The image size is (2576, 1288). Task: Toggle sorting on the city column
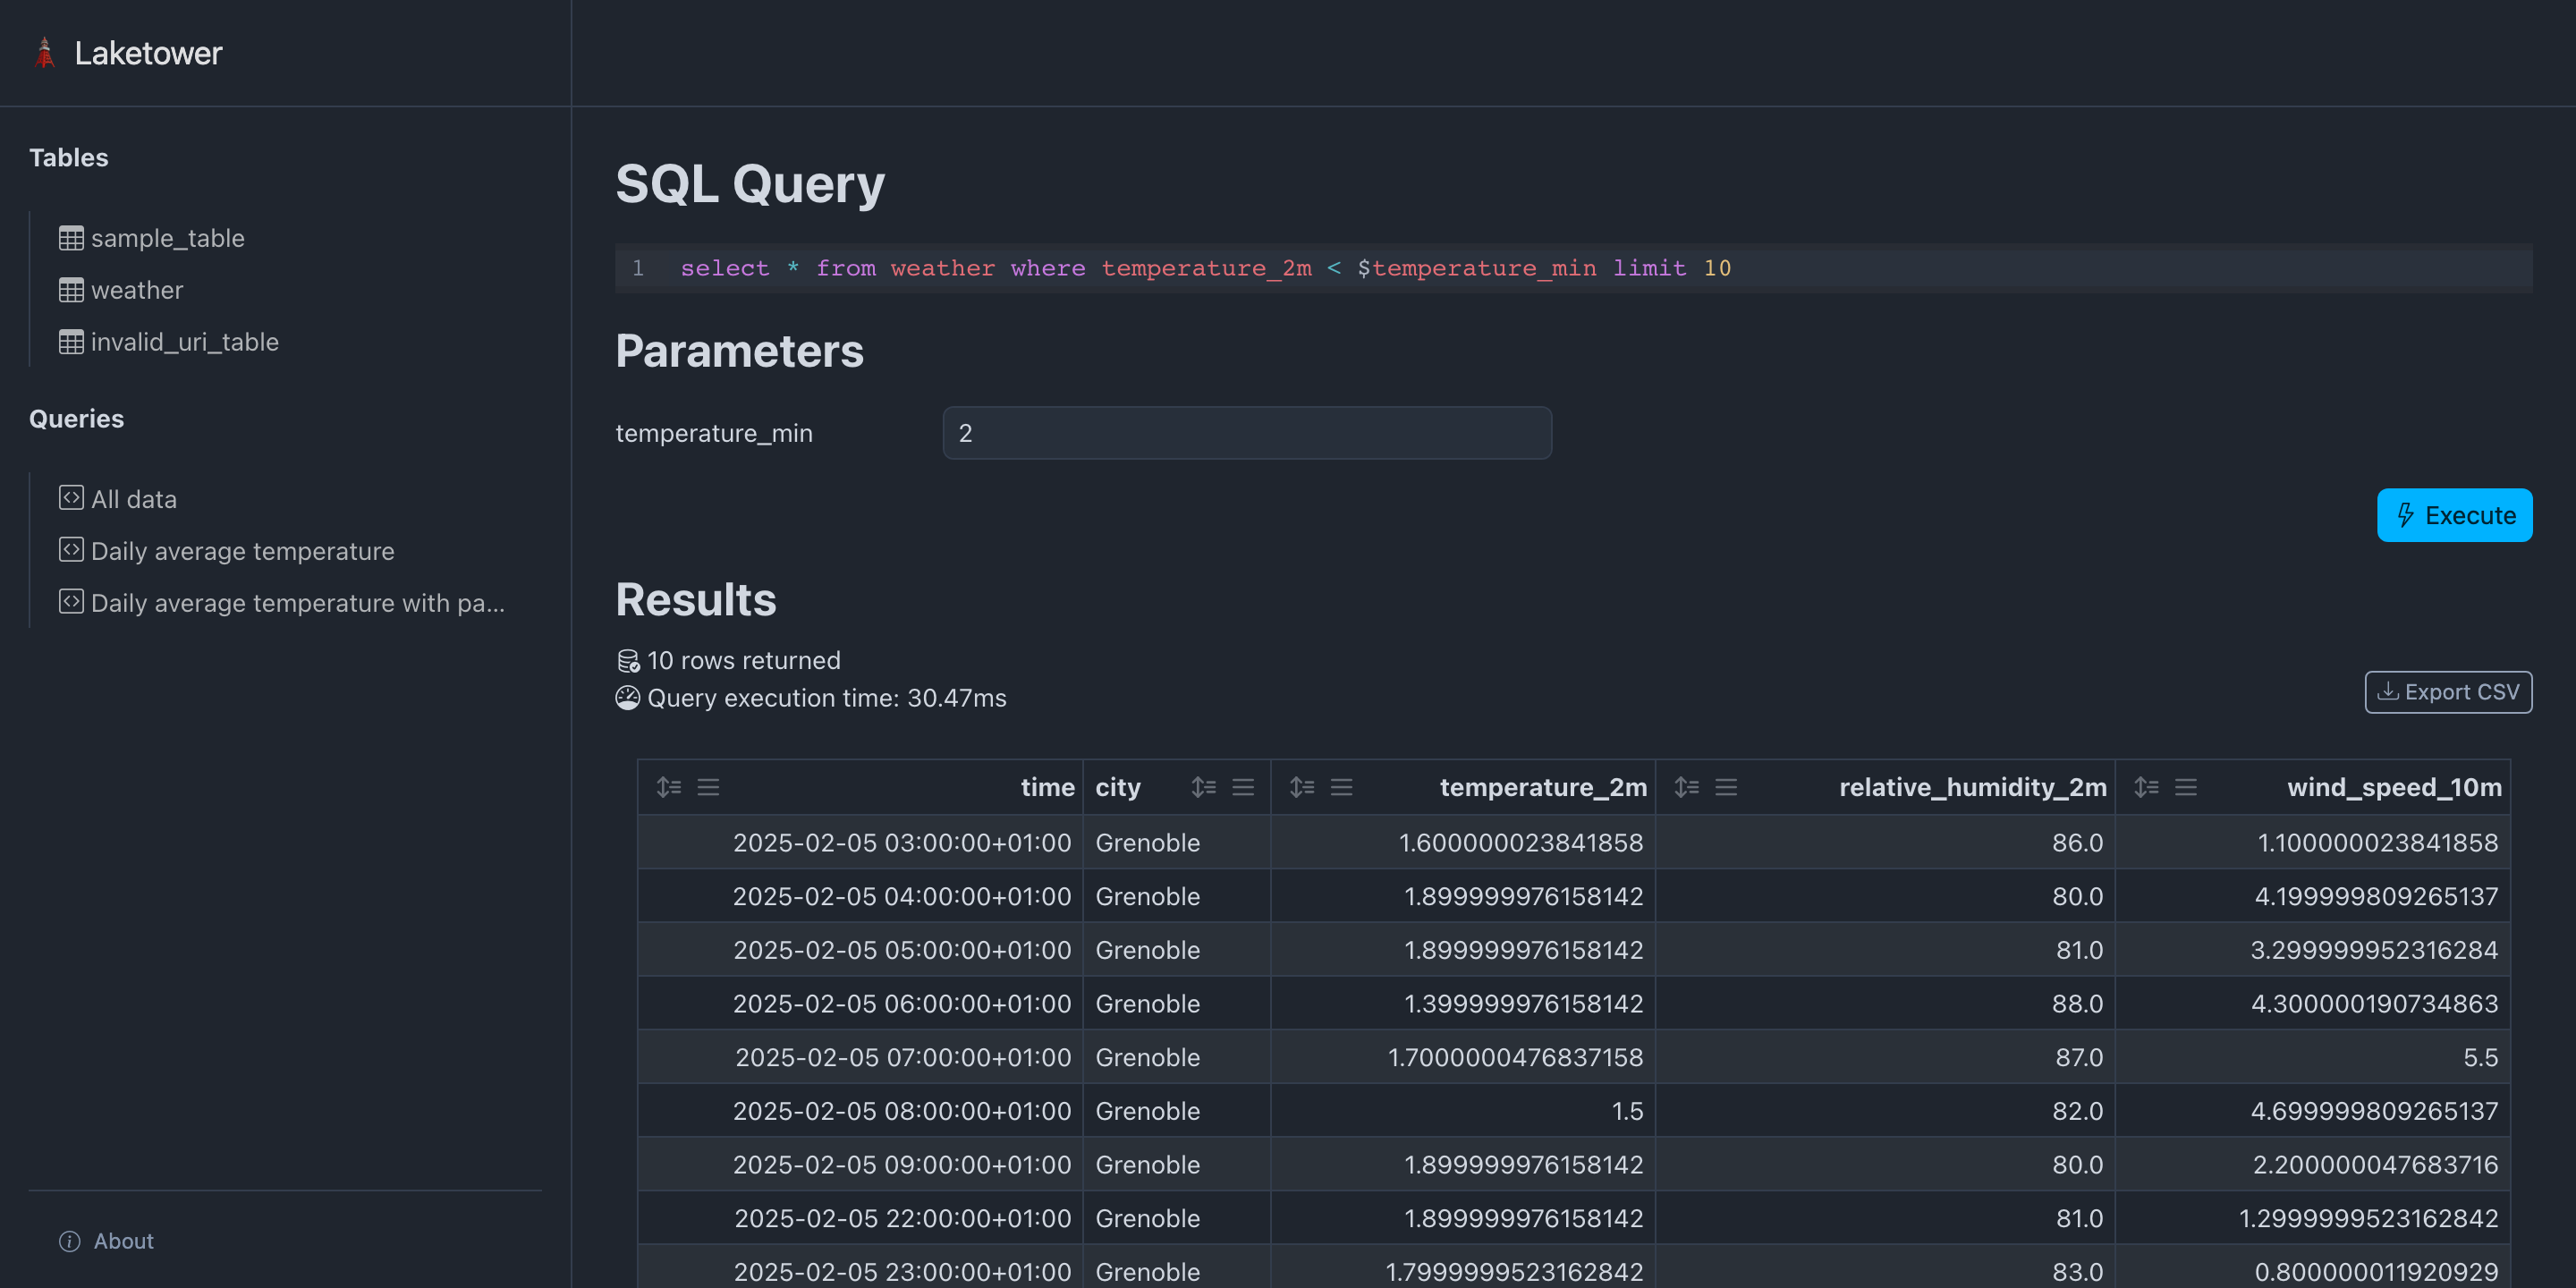pos(1203,786)
